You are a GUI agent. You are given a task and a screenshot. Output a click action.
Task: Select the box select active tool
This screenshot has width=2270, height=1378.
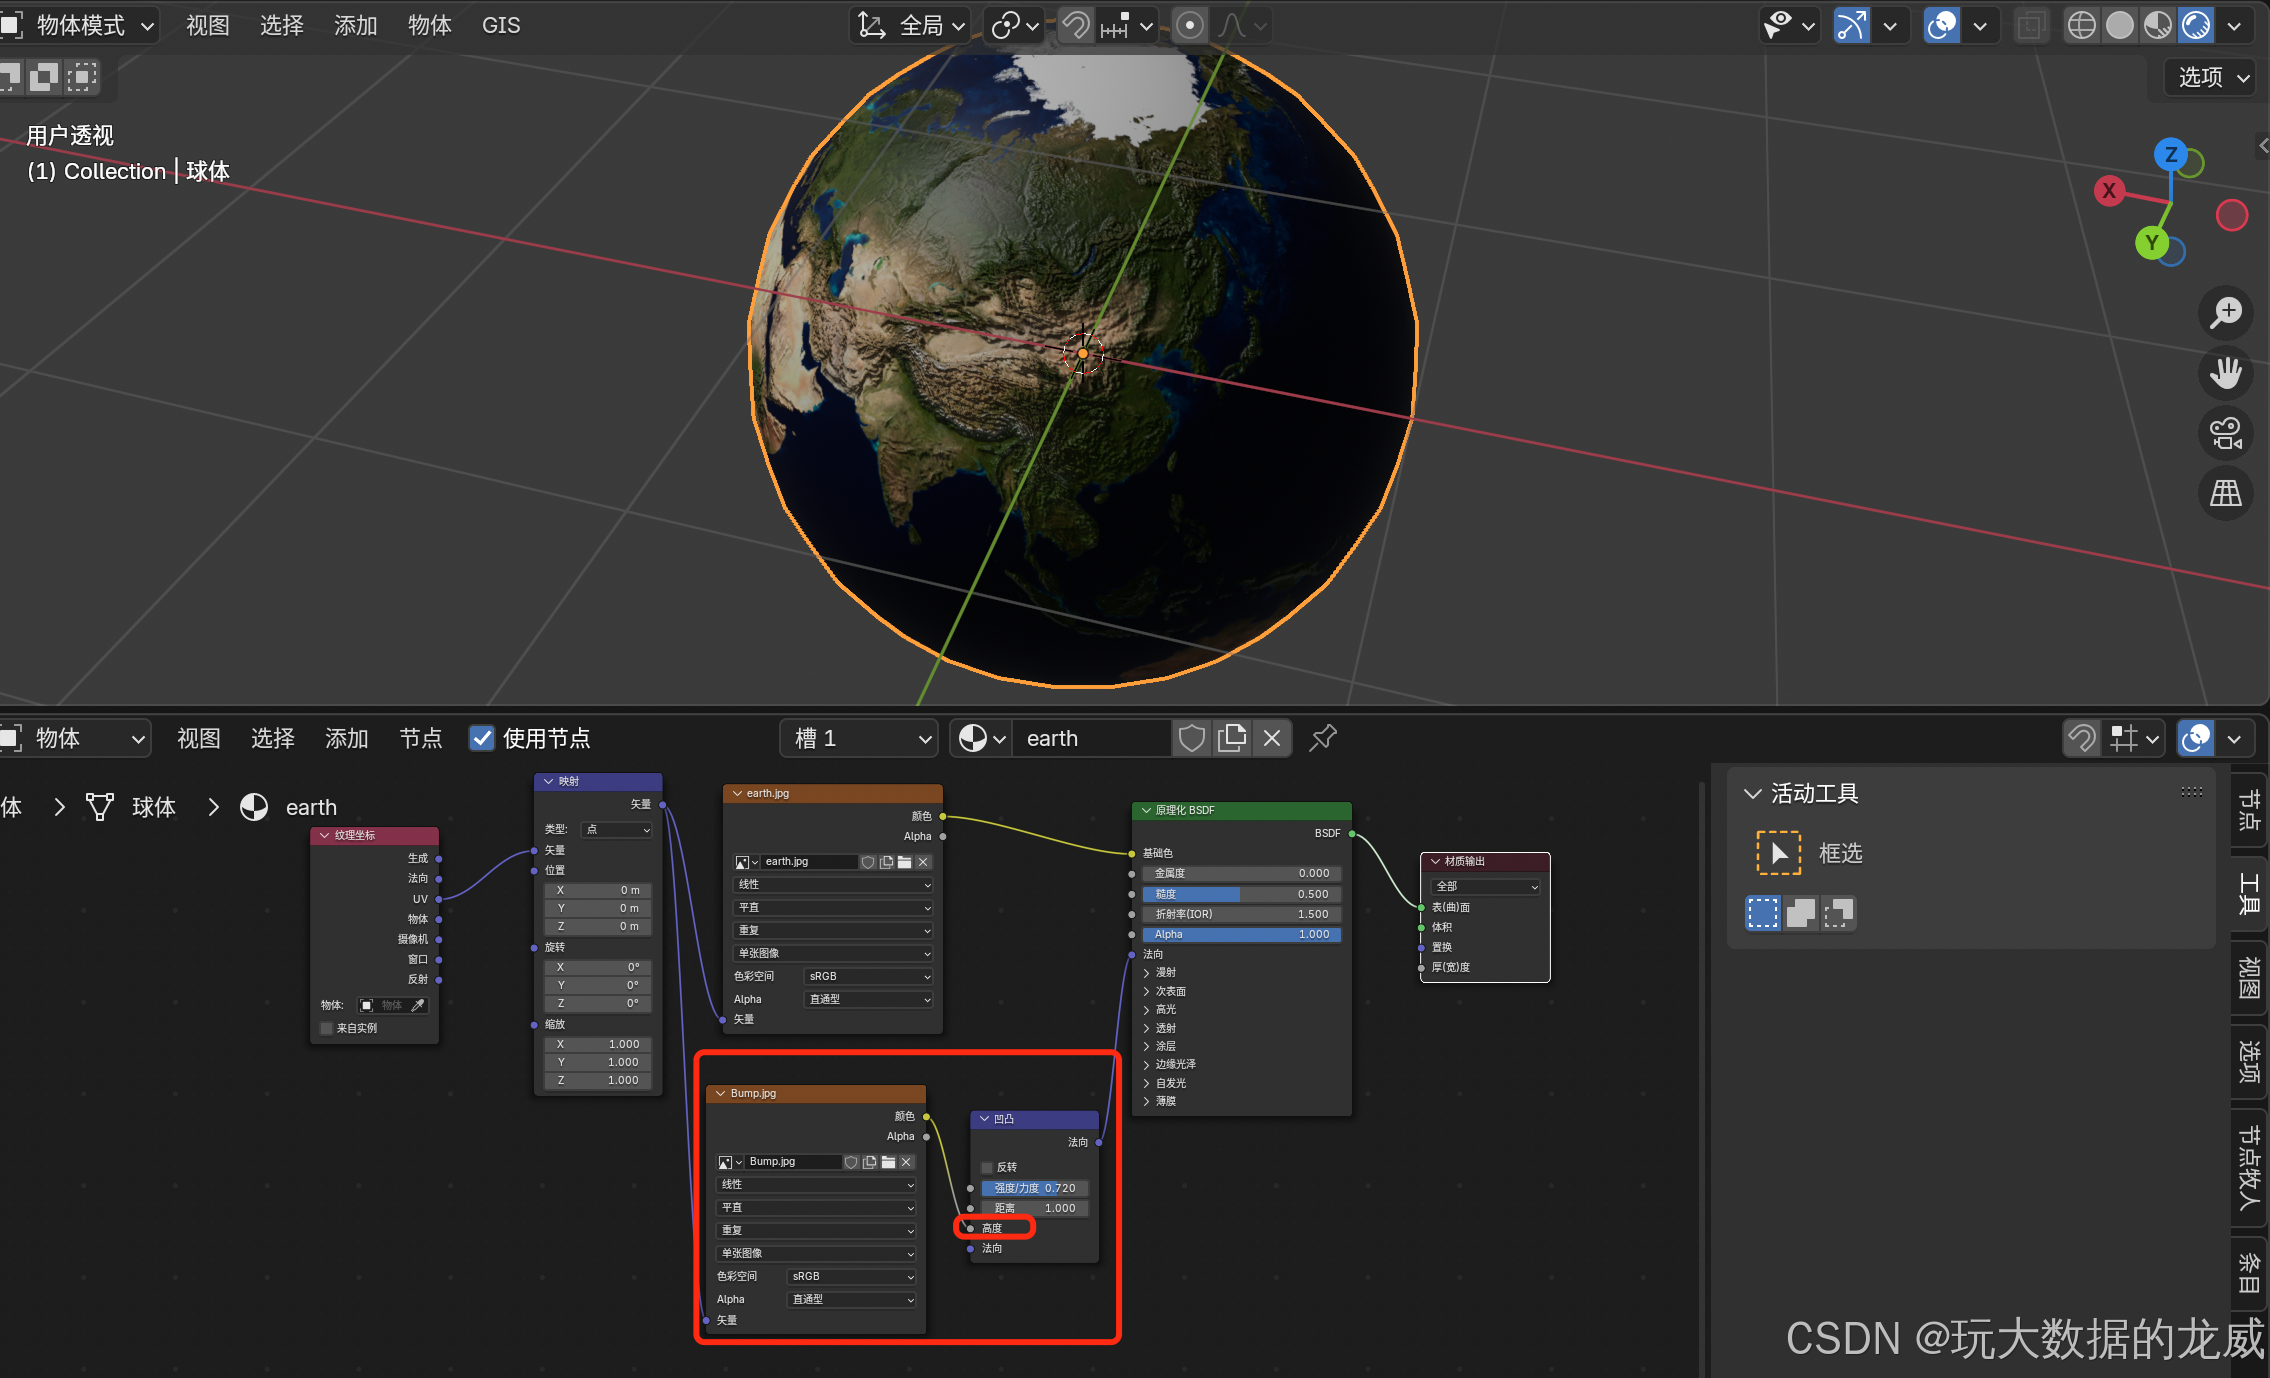click(x=1779, y=853)
